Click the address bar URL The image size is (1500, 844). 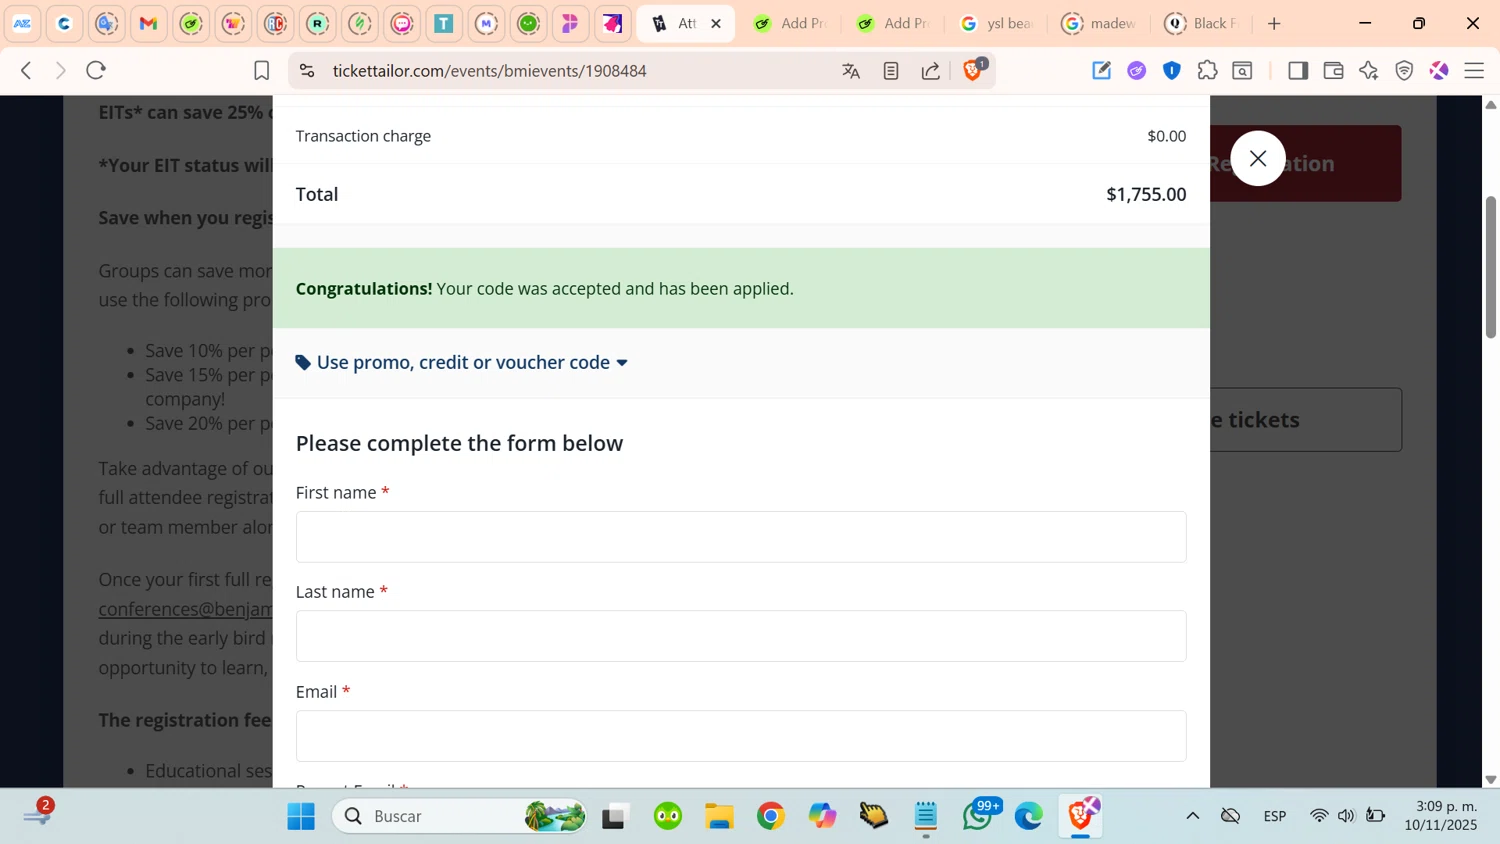pyautogui.click(x=490, y=71)
